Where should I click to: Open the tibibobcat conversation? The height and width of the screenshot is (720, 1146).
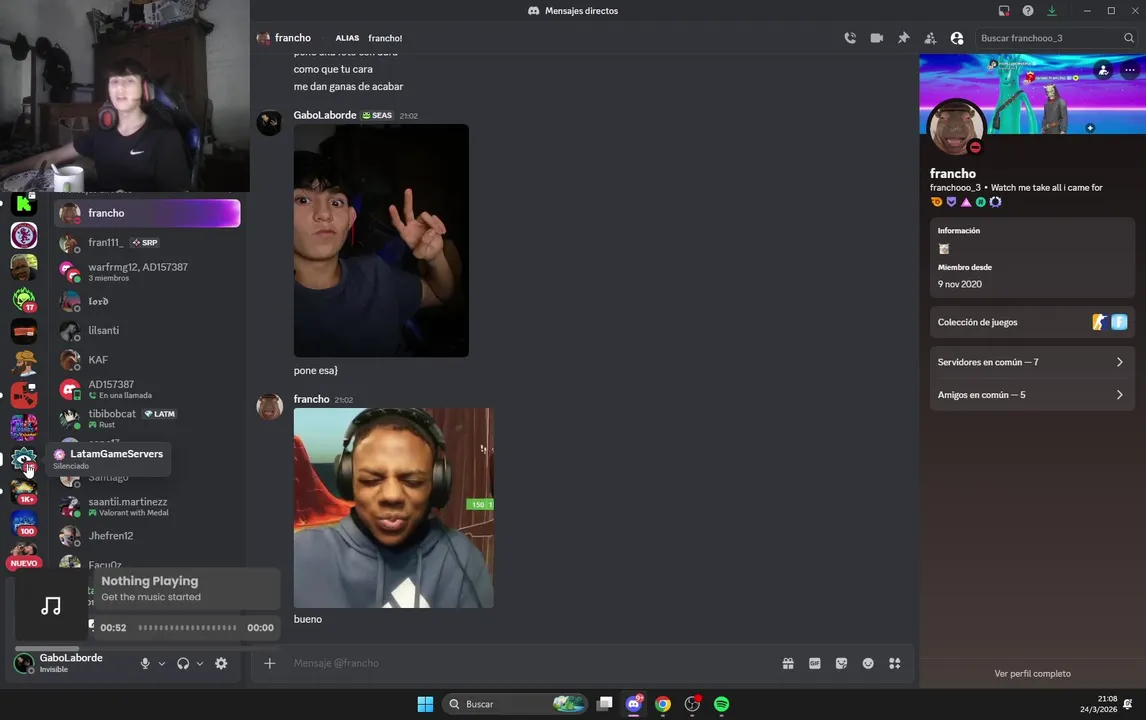click(x=147, y=418)
